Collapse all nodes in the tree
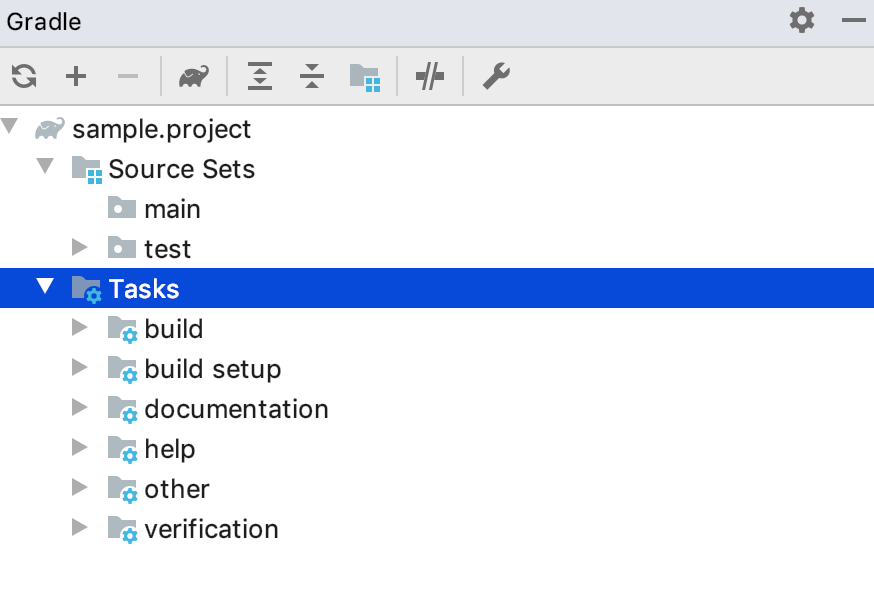 312,76
